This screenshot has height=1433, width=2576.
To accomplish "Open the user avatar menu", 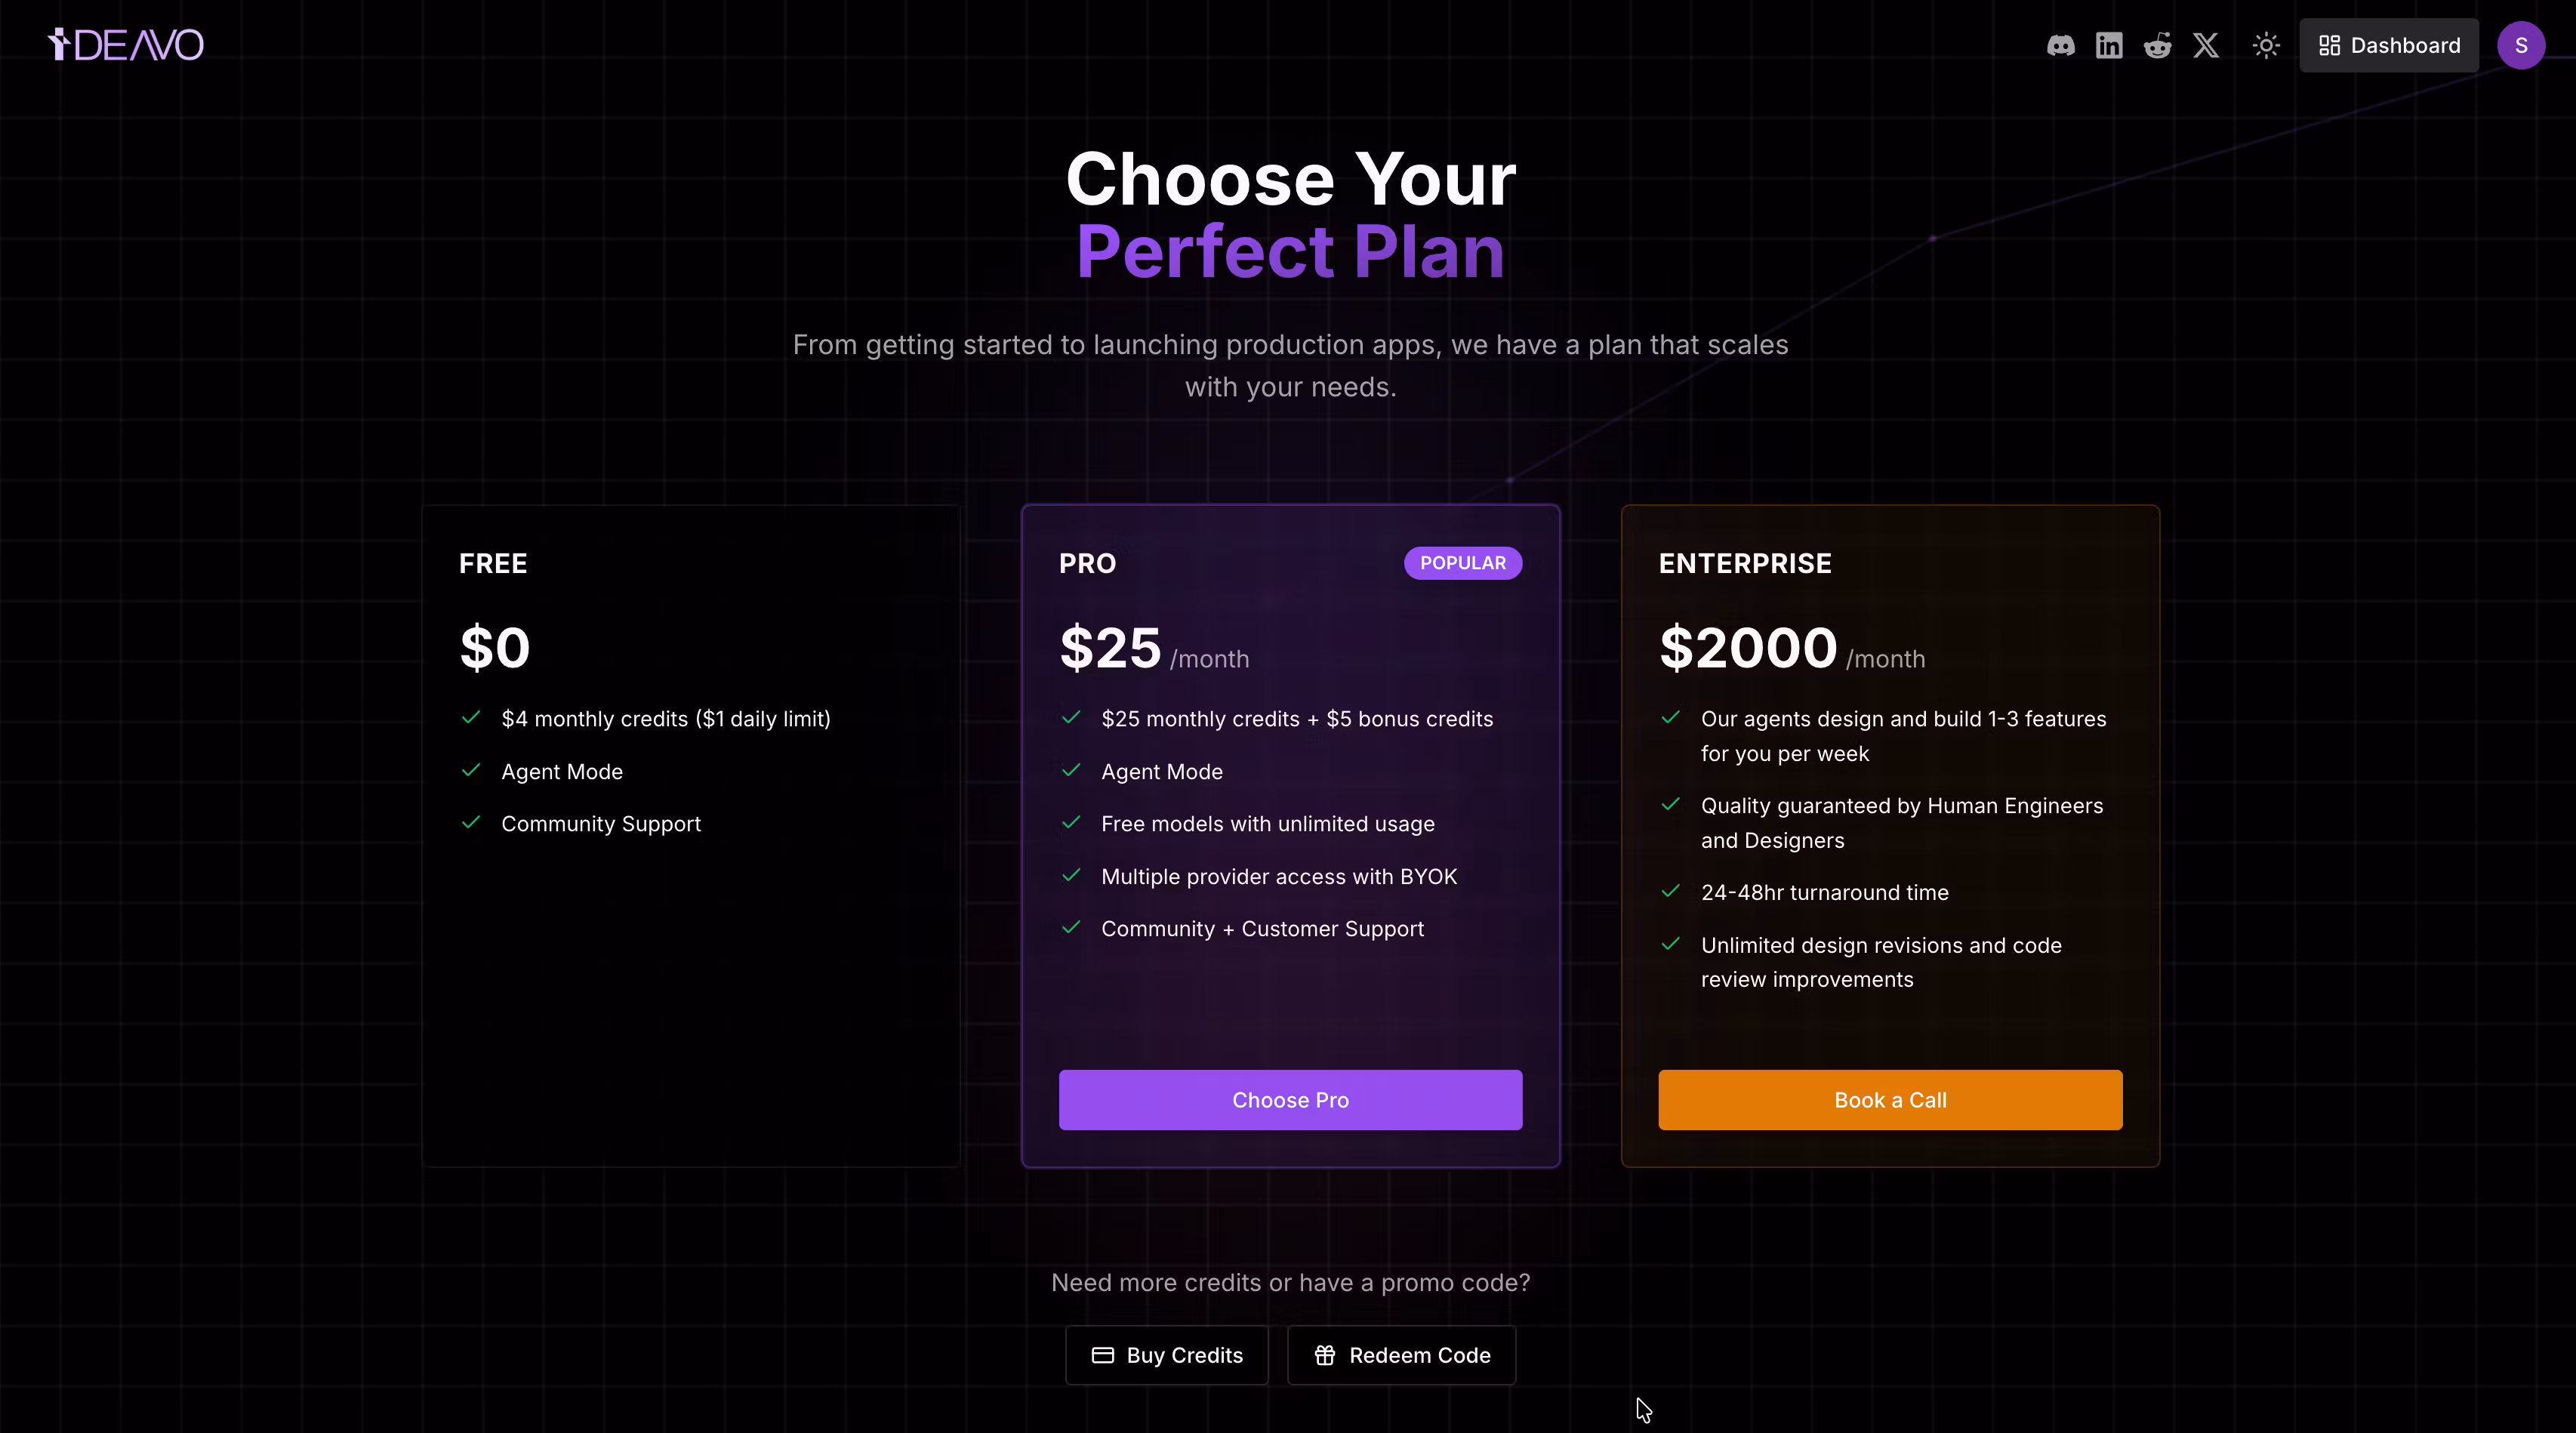I will (2520, 46).
